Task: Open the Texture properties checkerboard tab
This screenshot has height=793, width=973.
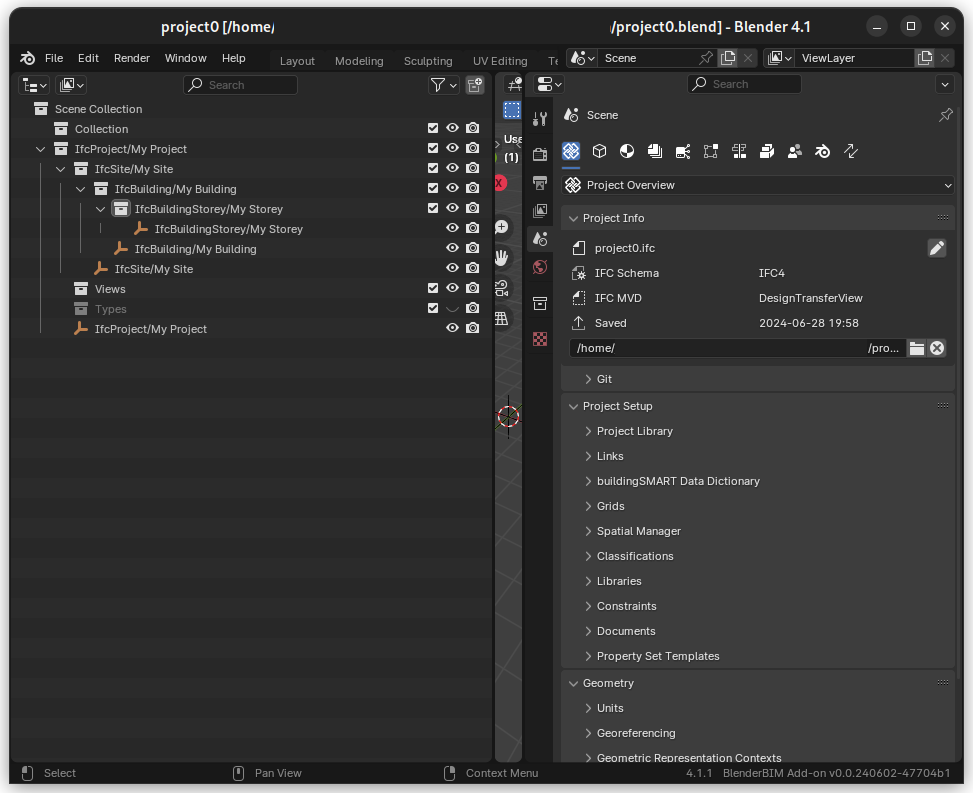Action: (540, 339)
